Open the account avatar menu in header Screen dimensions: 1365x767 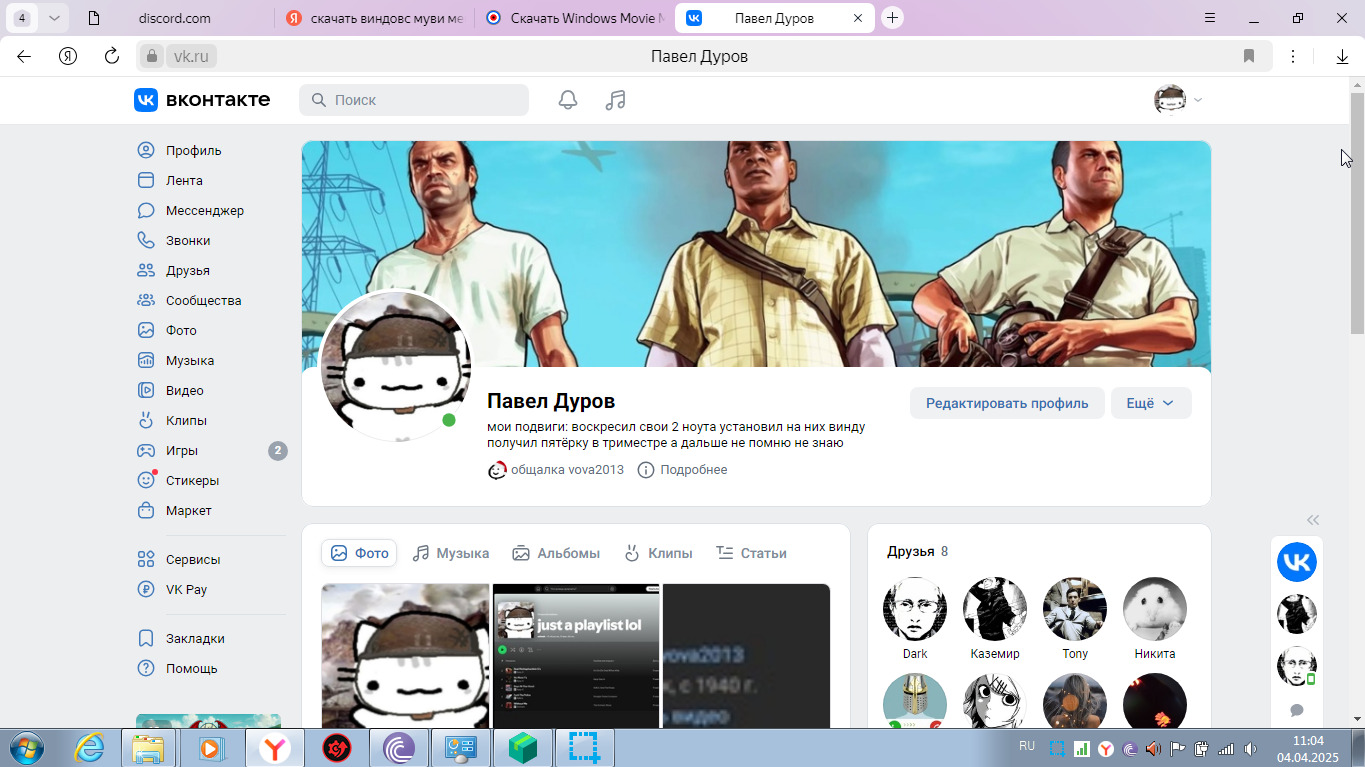(1177, 100)
